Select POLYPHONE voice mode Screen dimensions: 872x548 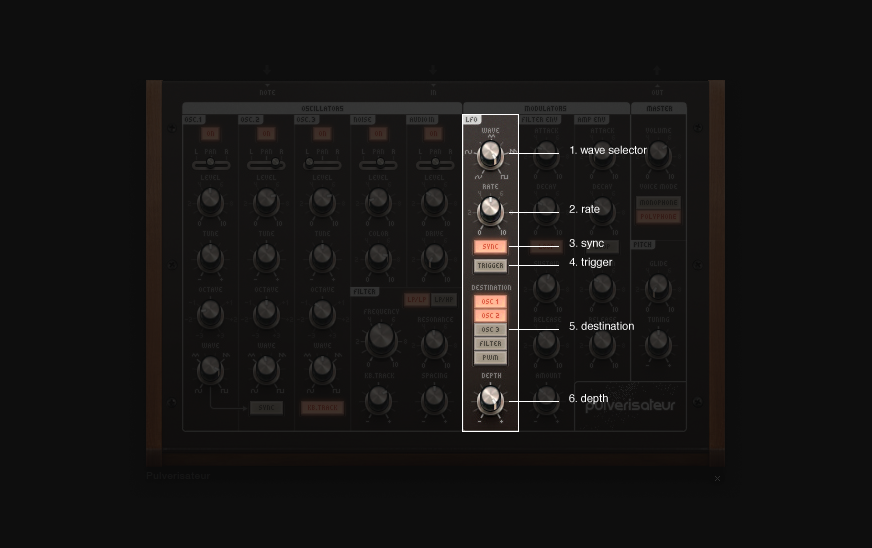658,216
